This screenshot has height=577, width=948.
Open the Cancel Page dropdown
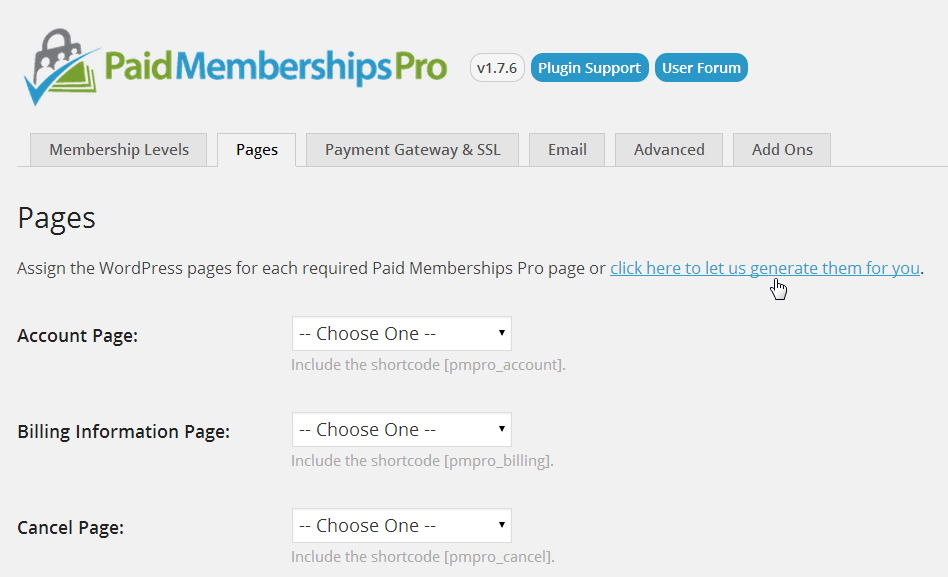(x=400, y=525)
